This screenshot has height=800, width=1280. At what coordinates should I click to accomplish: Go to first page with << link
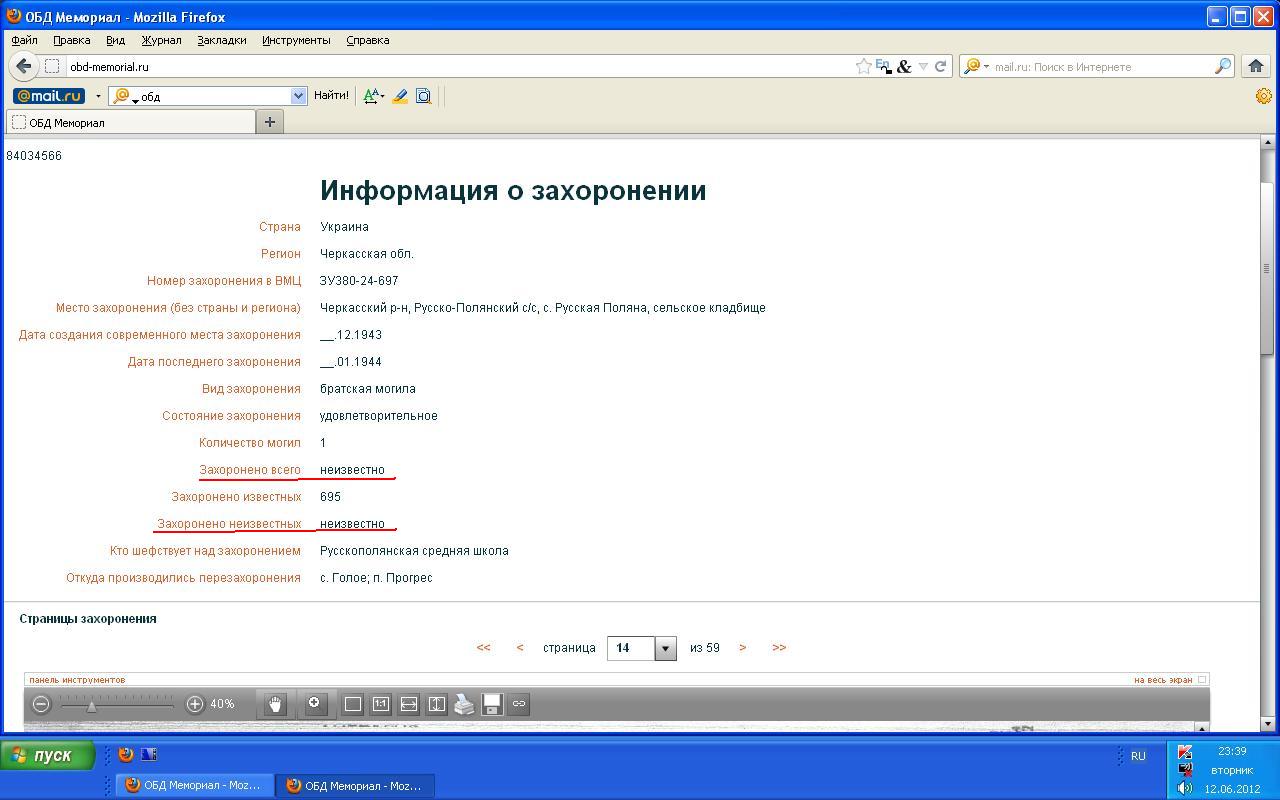(x=484, y=648)
